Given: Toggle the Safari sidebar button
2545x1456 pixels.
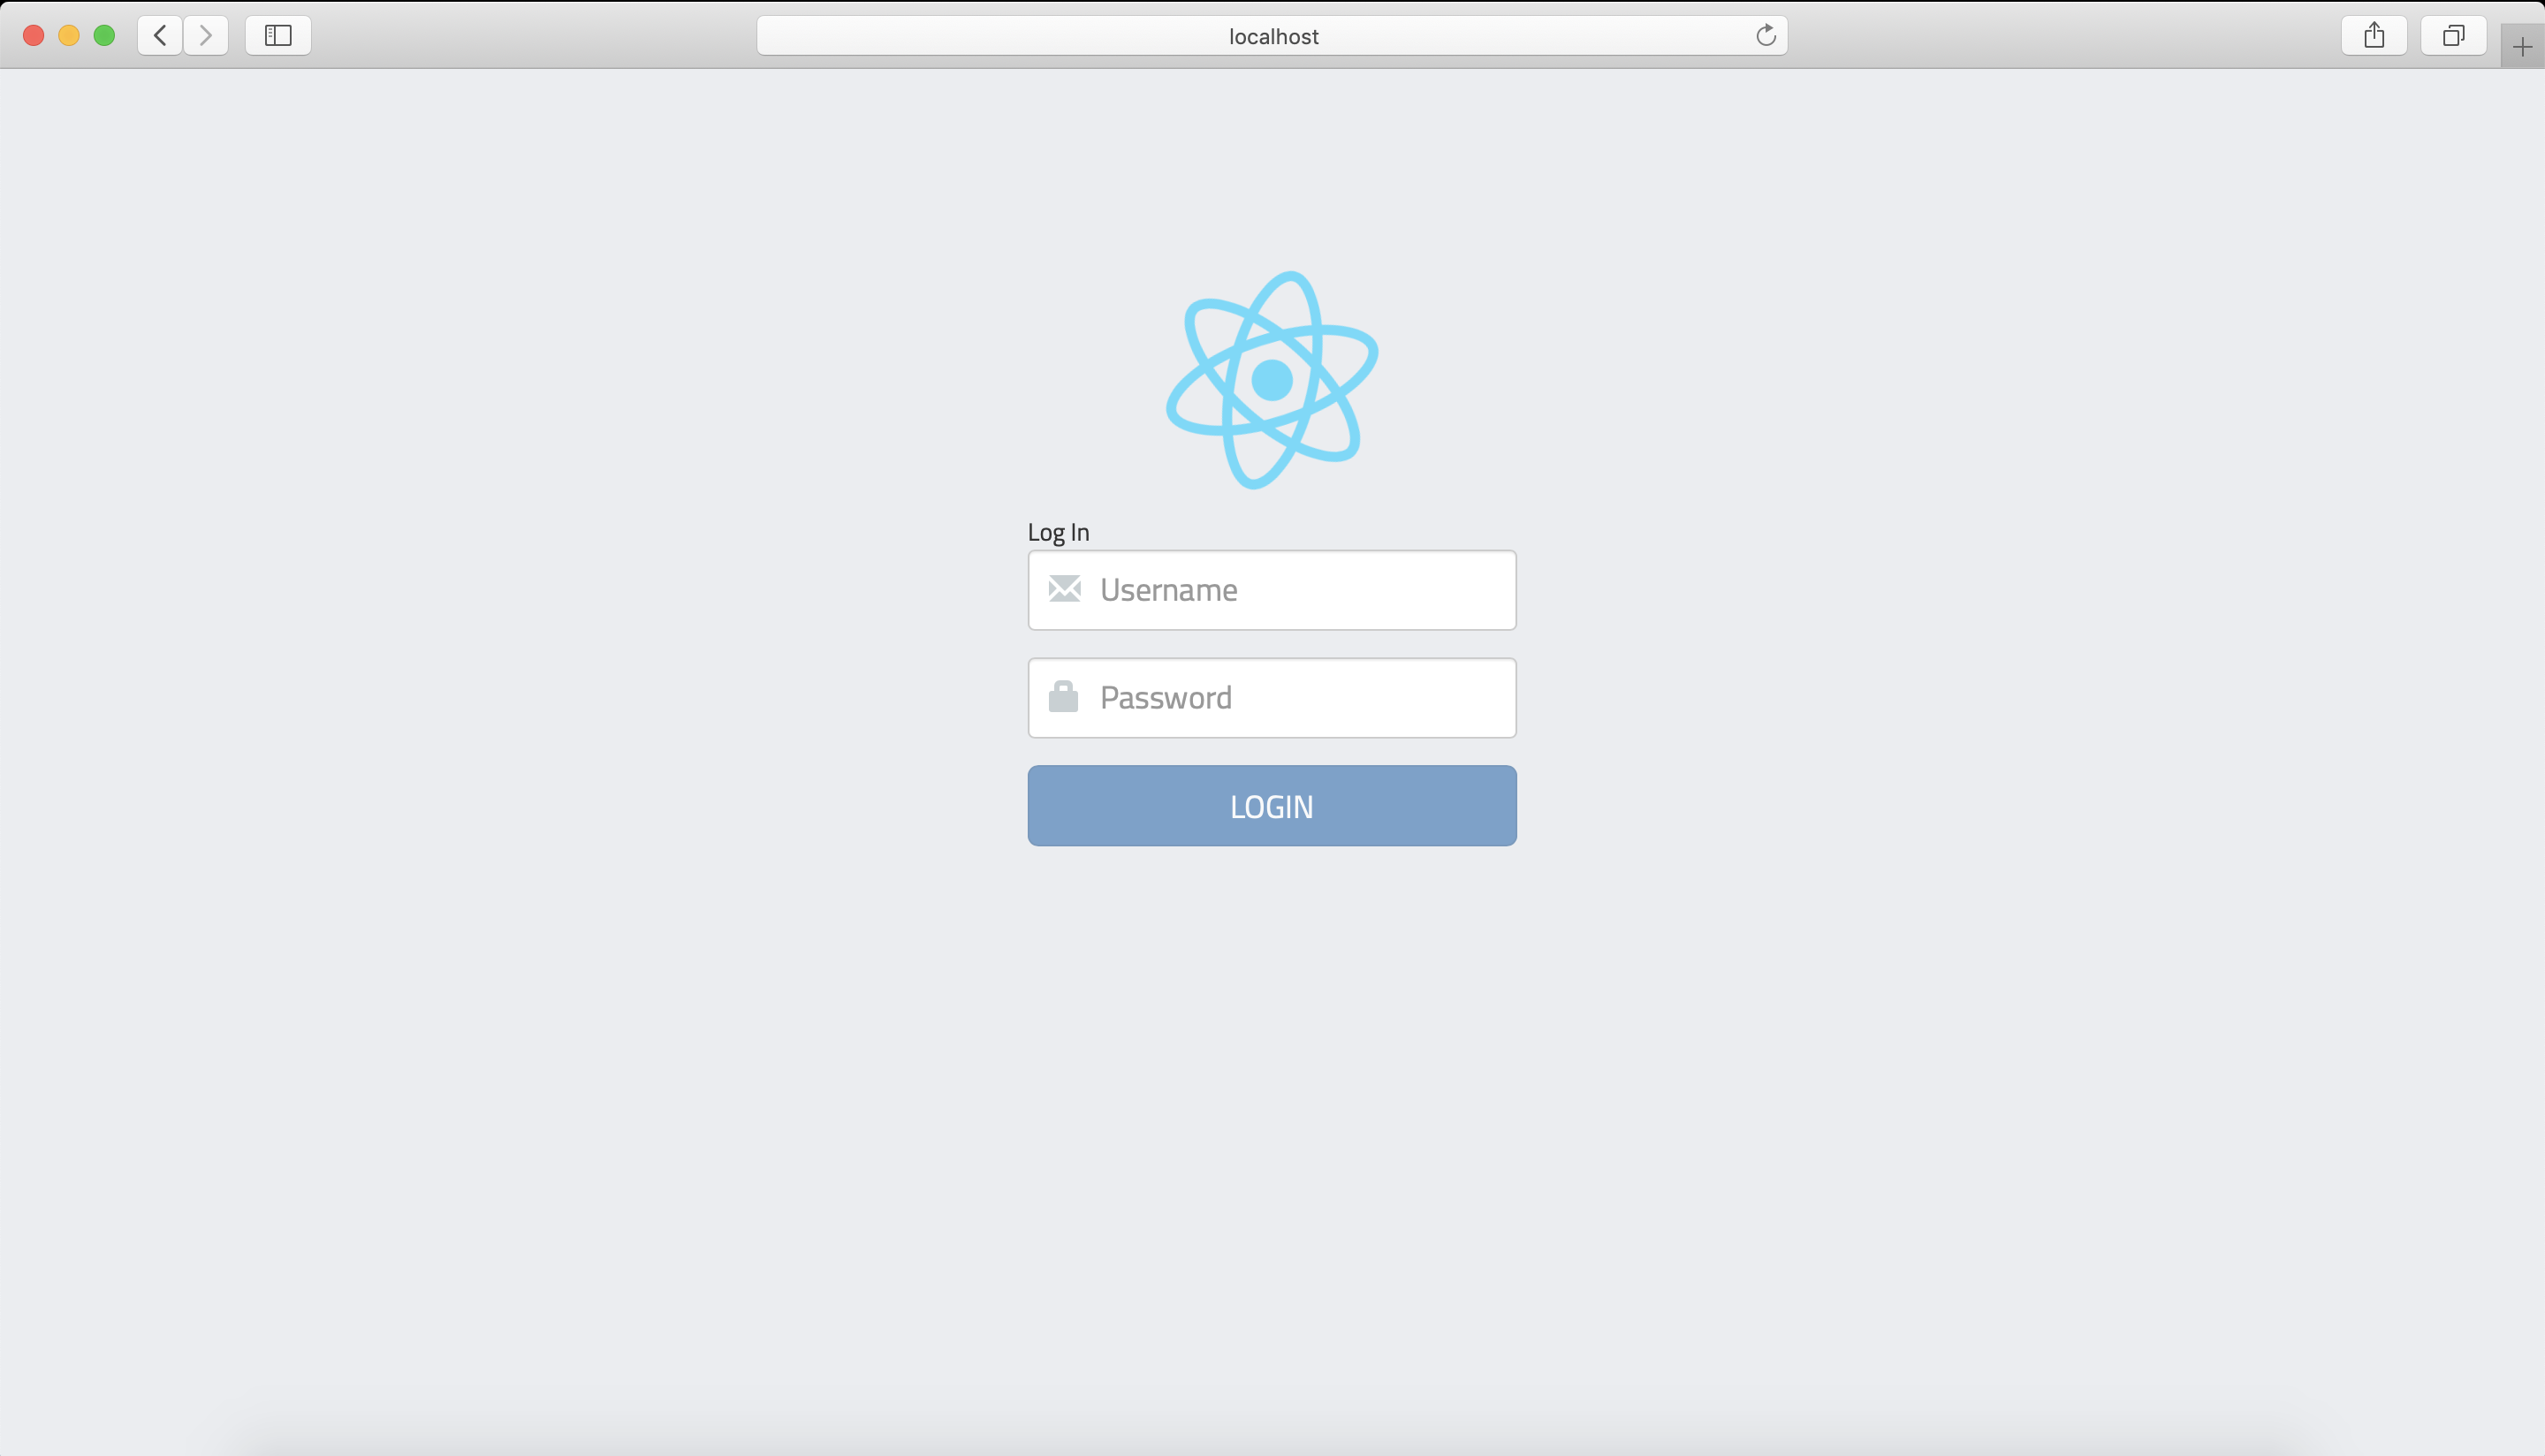Looking at the screenshot, I should (x=278, y=36).
